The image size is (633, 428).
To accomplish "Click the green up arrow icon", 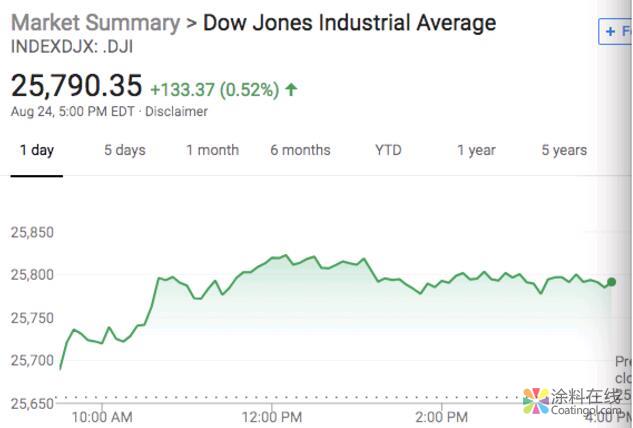I will tap(291, 90).
